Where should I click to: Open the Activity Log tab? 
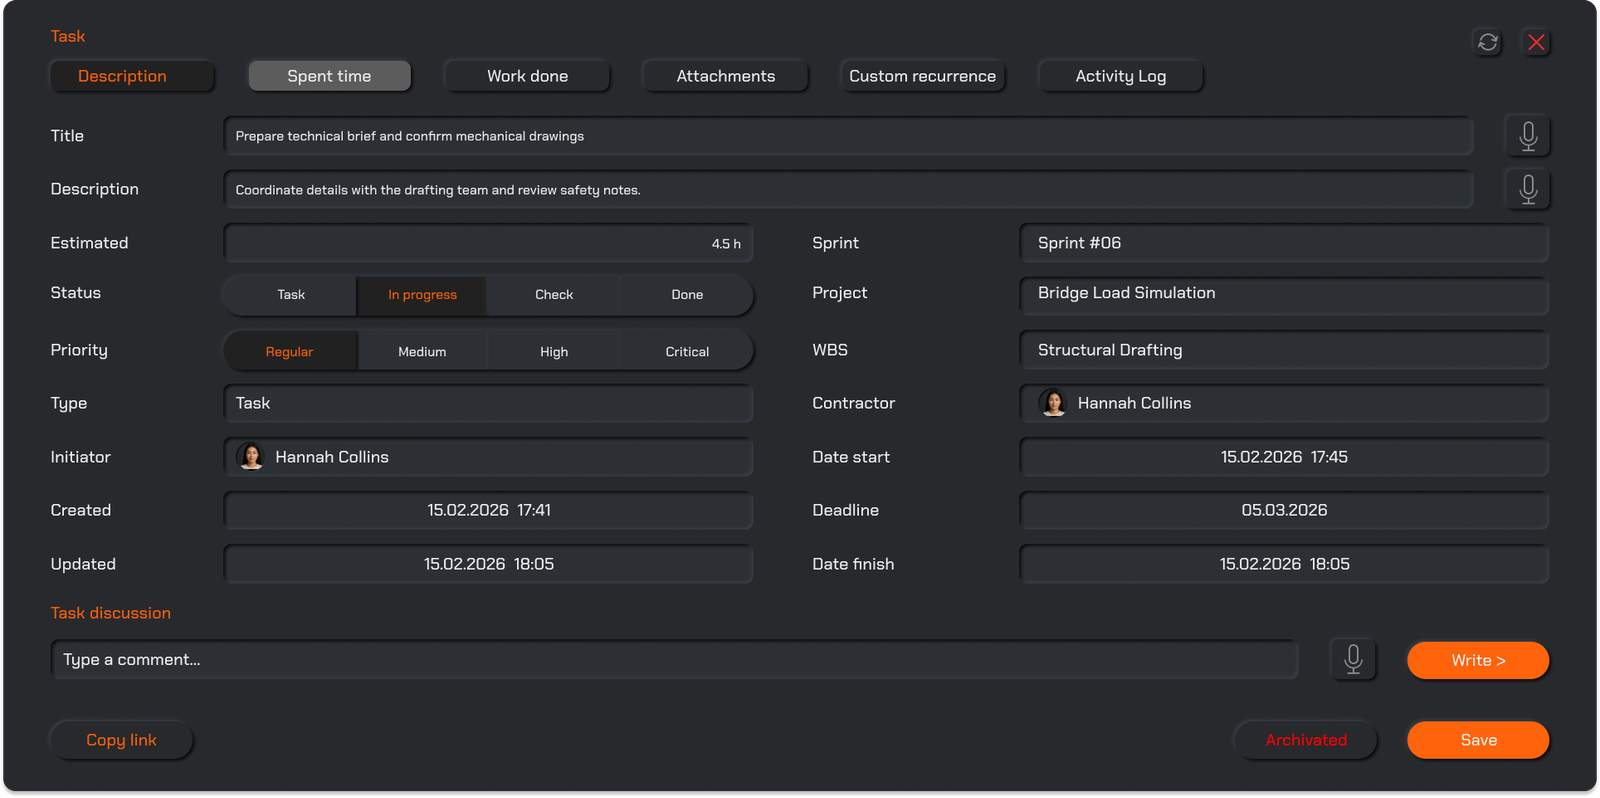click(x=1120, y=76)
